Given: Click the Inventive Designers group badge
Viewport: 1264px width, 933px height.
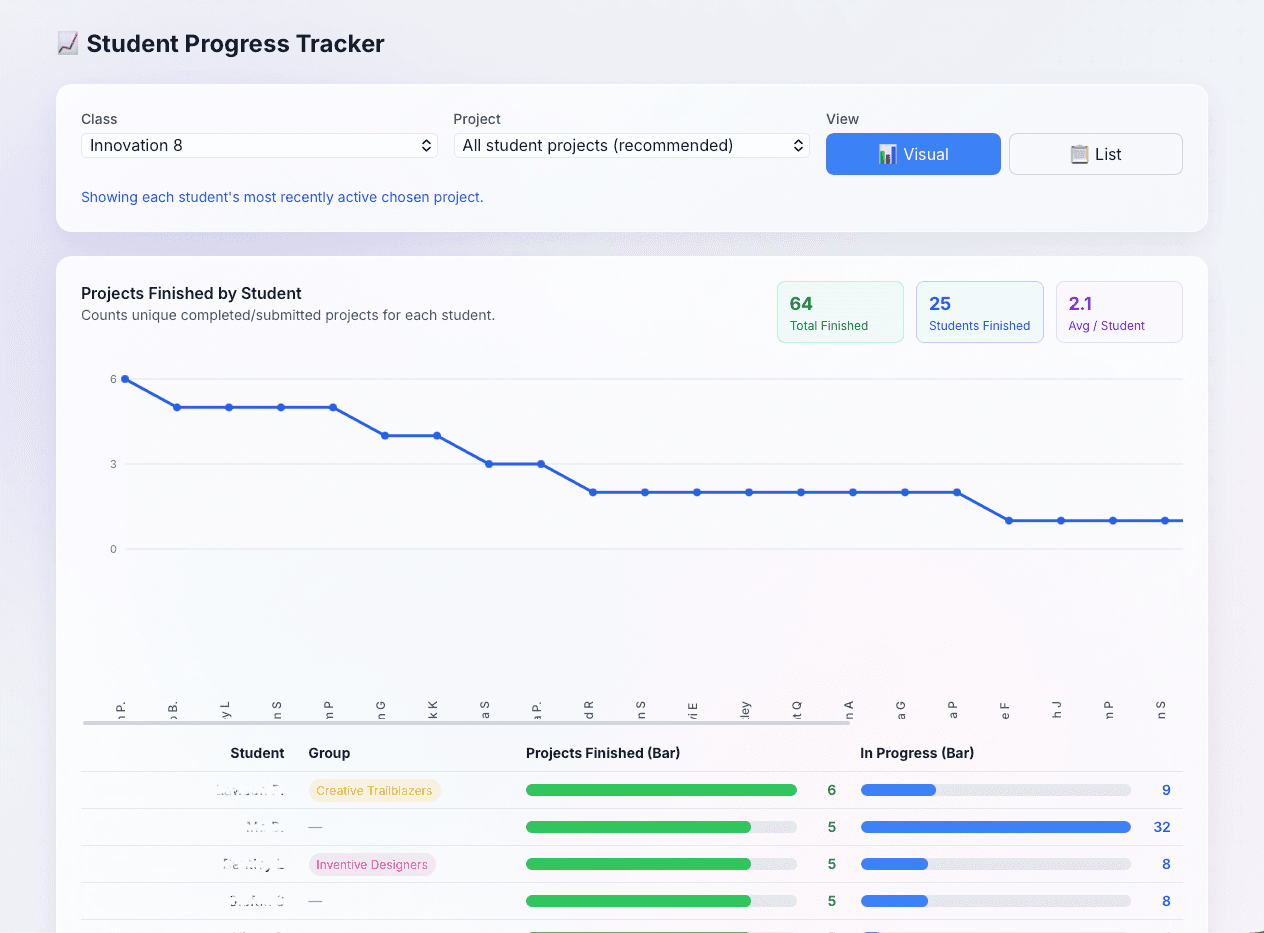Looking at the screenshot, I should pyautogui.click(x=371, y=864).
